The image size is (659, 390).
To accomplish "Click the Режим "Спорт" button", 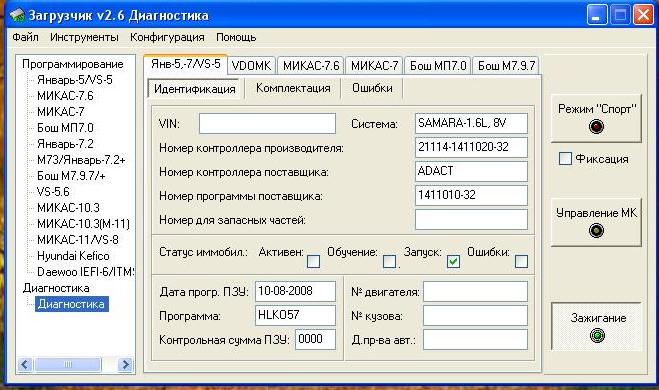I will [x=596, y=118].
